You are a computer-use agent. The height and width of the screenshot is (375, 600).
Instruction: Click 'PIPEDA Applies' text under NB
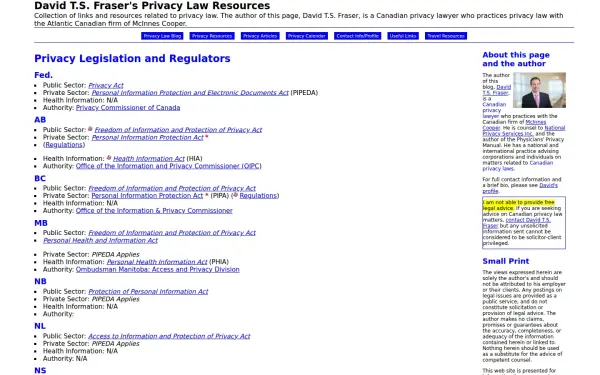click(116, 299)
